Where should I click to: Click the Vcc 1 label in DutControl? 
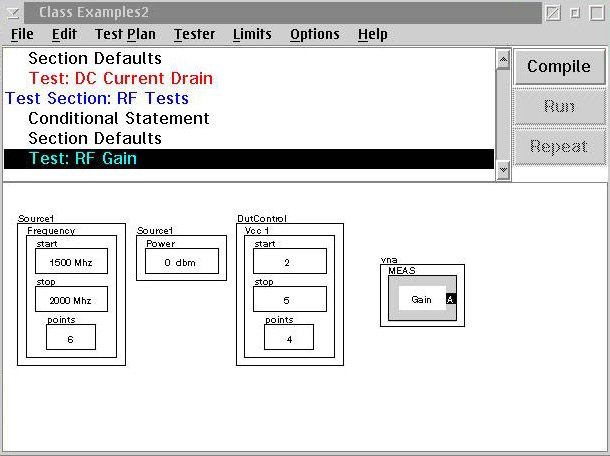coord(257,231)
